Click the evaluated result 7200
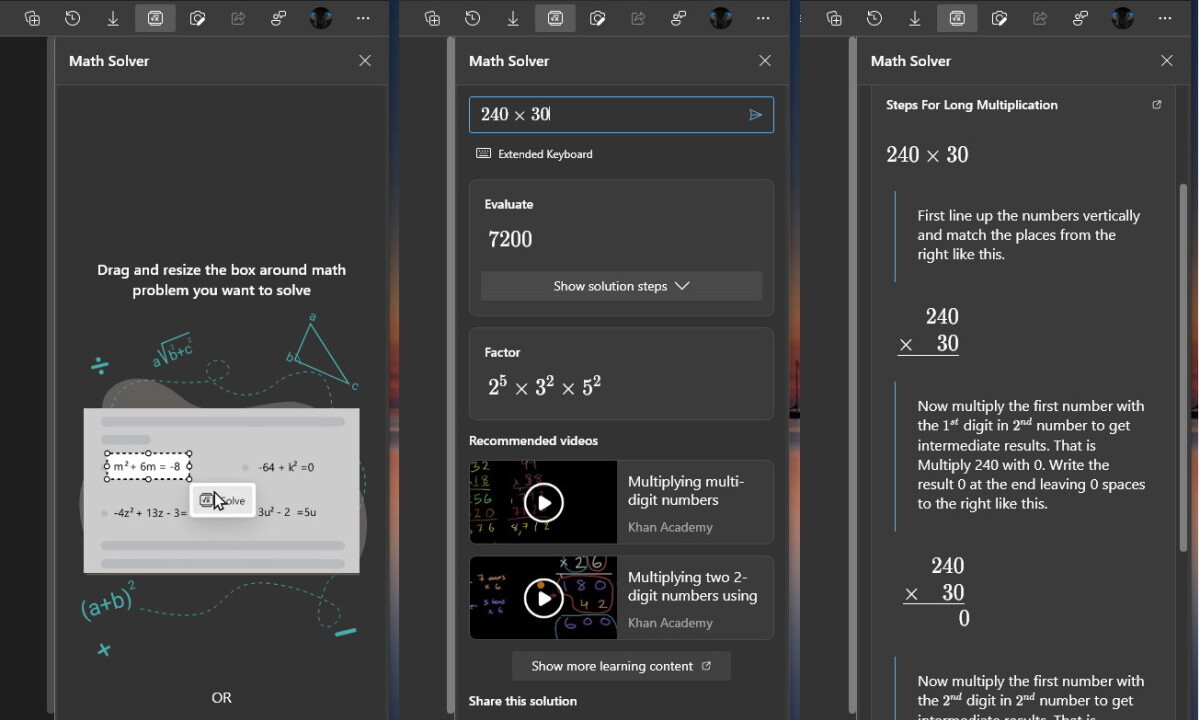1200x720 pixels. [510, 239]
